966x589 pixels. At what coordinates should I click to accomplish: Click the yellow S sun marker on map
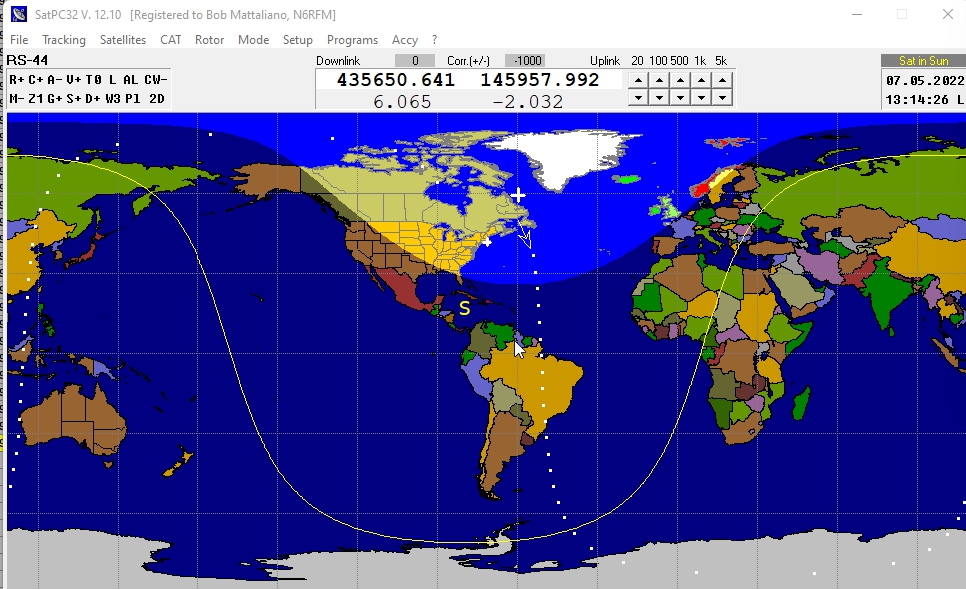(x=465, y=307)
